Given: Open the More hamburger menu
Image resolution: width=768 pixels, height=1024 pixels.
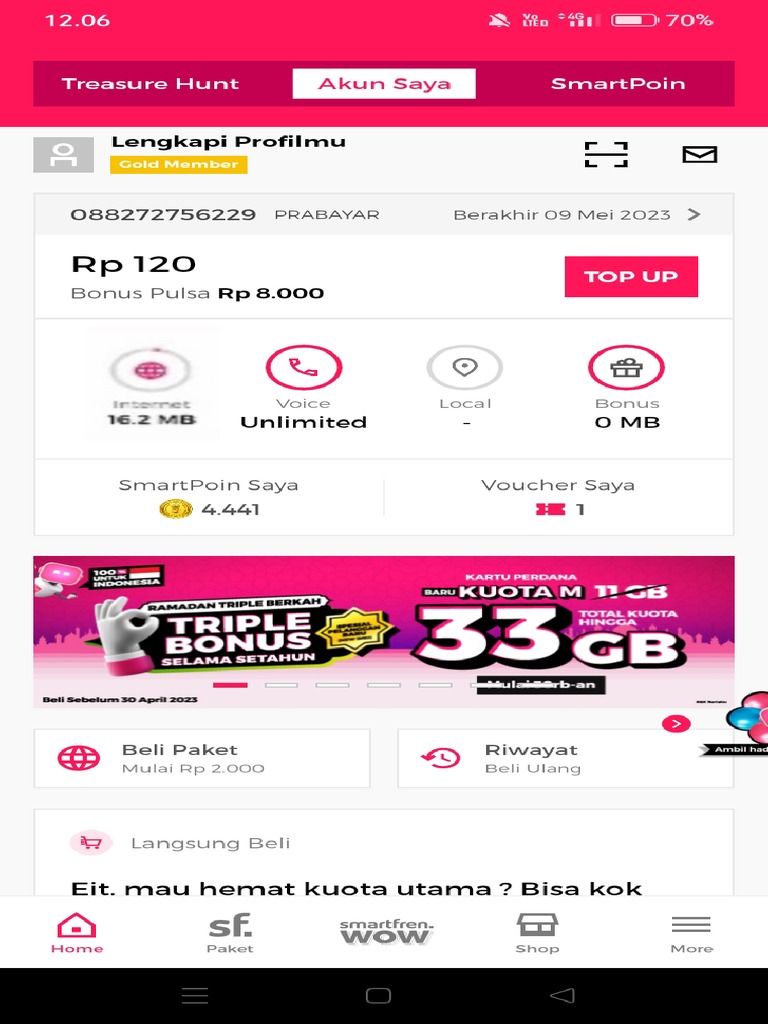Looking at the screenshot, I should [x=691, y=933].
